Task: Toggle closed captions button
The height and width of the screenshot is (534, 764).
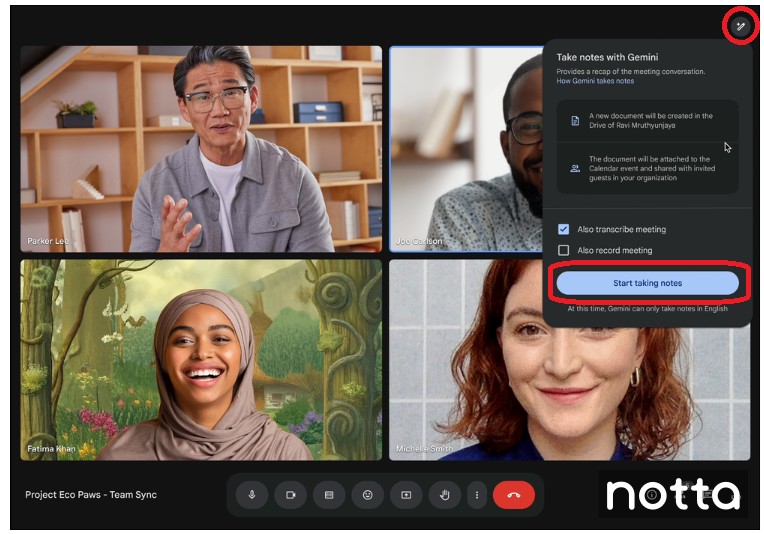Action: [x=329, y=494]
